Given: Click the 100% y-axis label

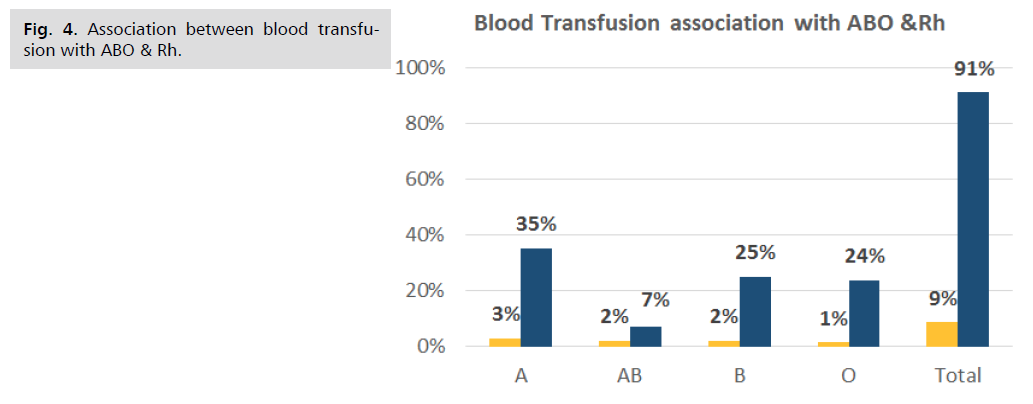Looking at the screenshot, I should (423, 68).
